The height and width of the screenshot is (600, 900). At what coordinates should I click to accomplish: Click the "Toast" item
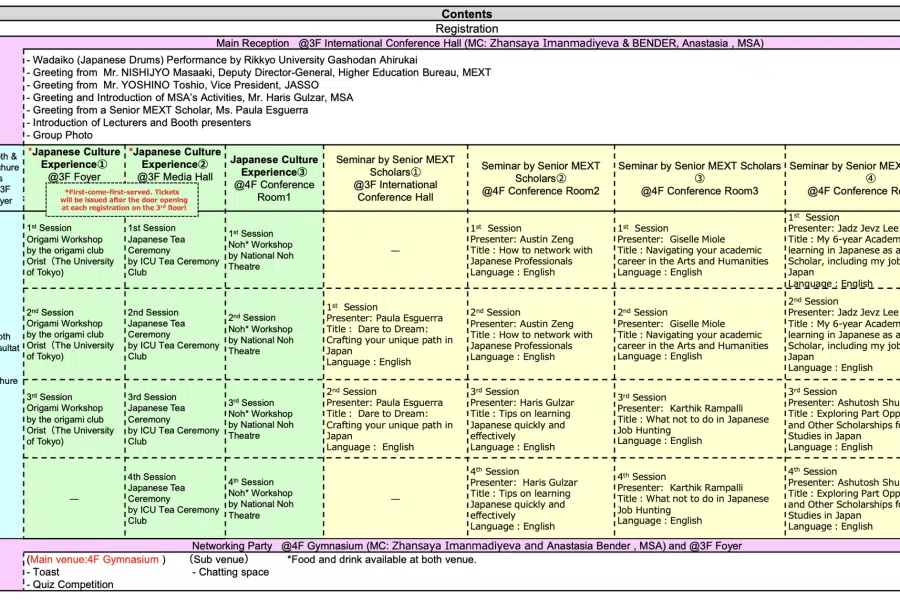(x=43, y=572)
